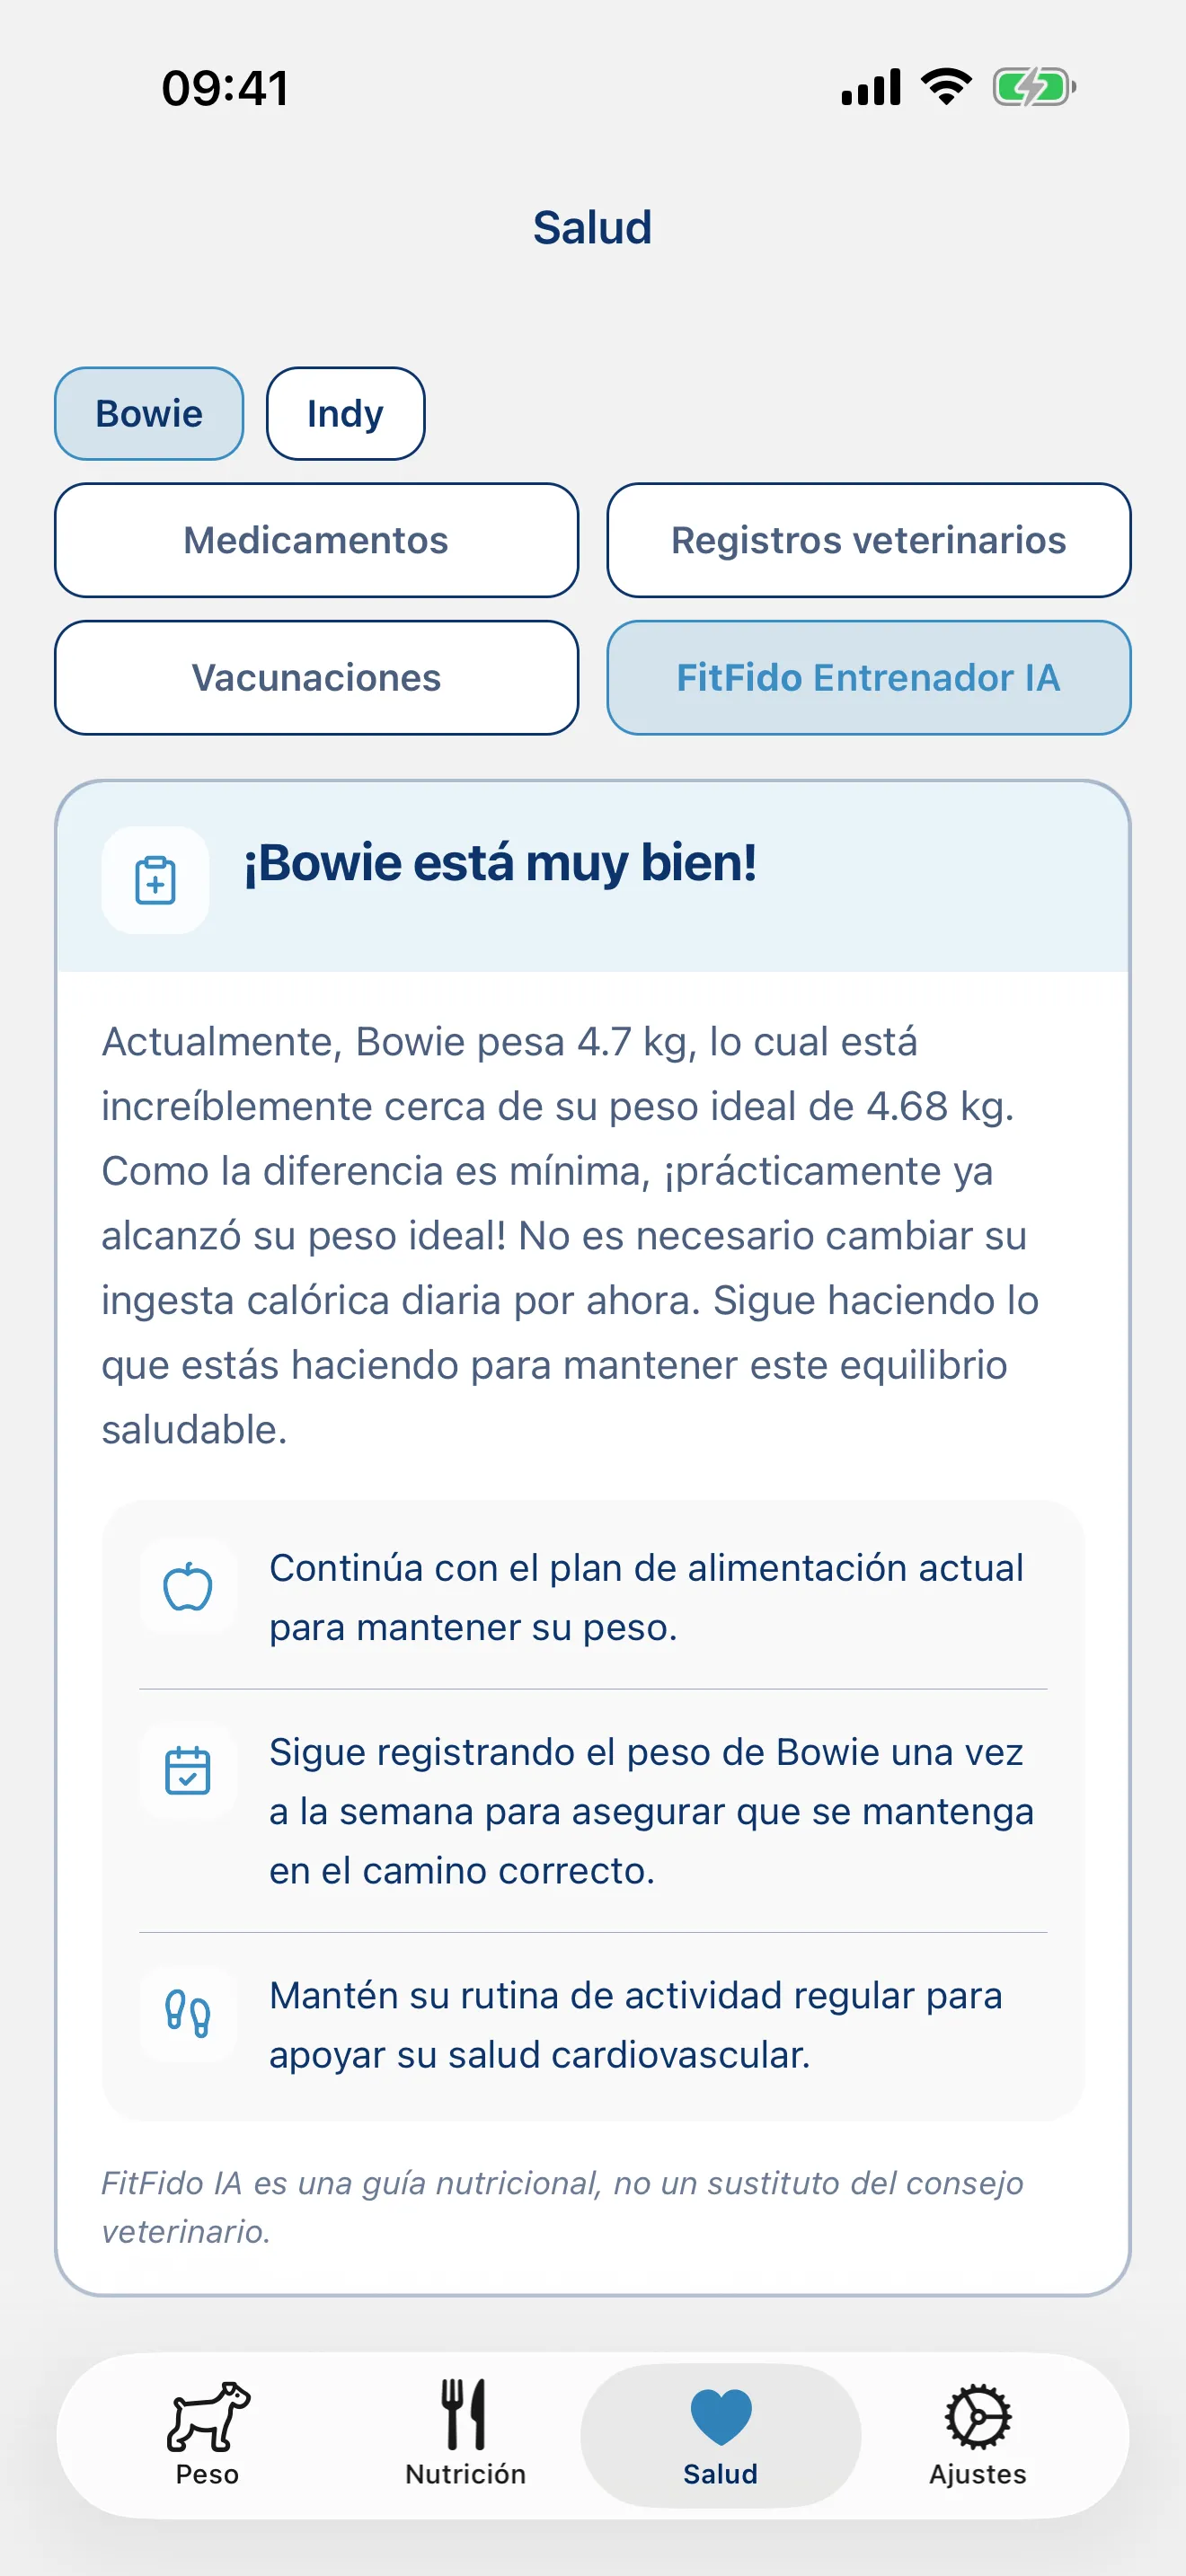Select the Bowie pet chip

(x=149, y=414)
